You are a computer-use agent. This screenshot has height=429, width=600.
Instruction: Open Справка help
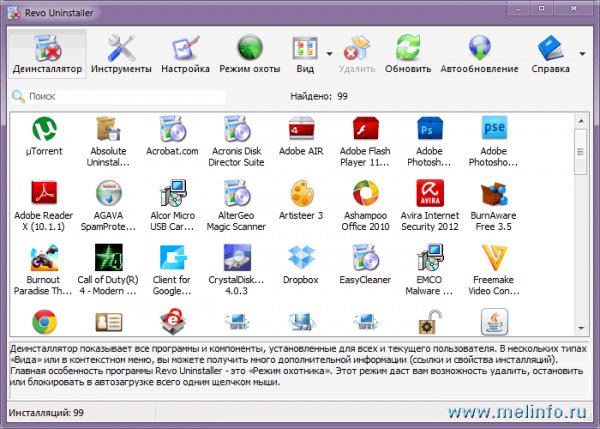click(550, 54)
